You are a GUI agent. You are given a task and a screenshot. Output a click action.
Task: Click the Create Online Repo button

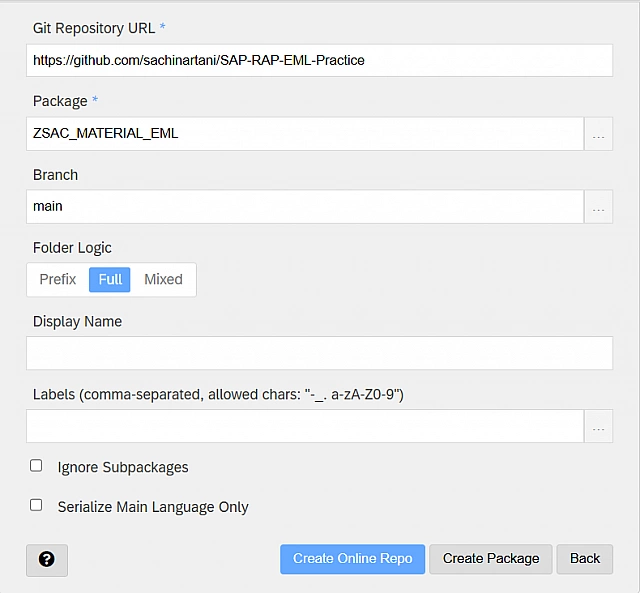pos(352,559)
